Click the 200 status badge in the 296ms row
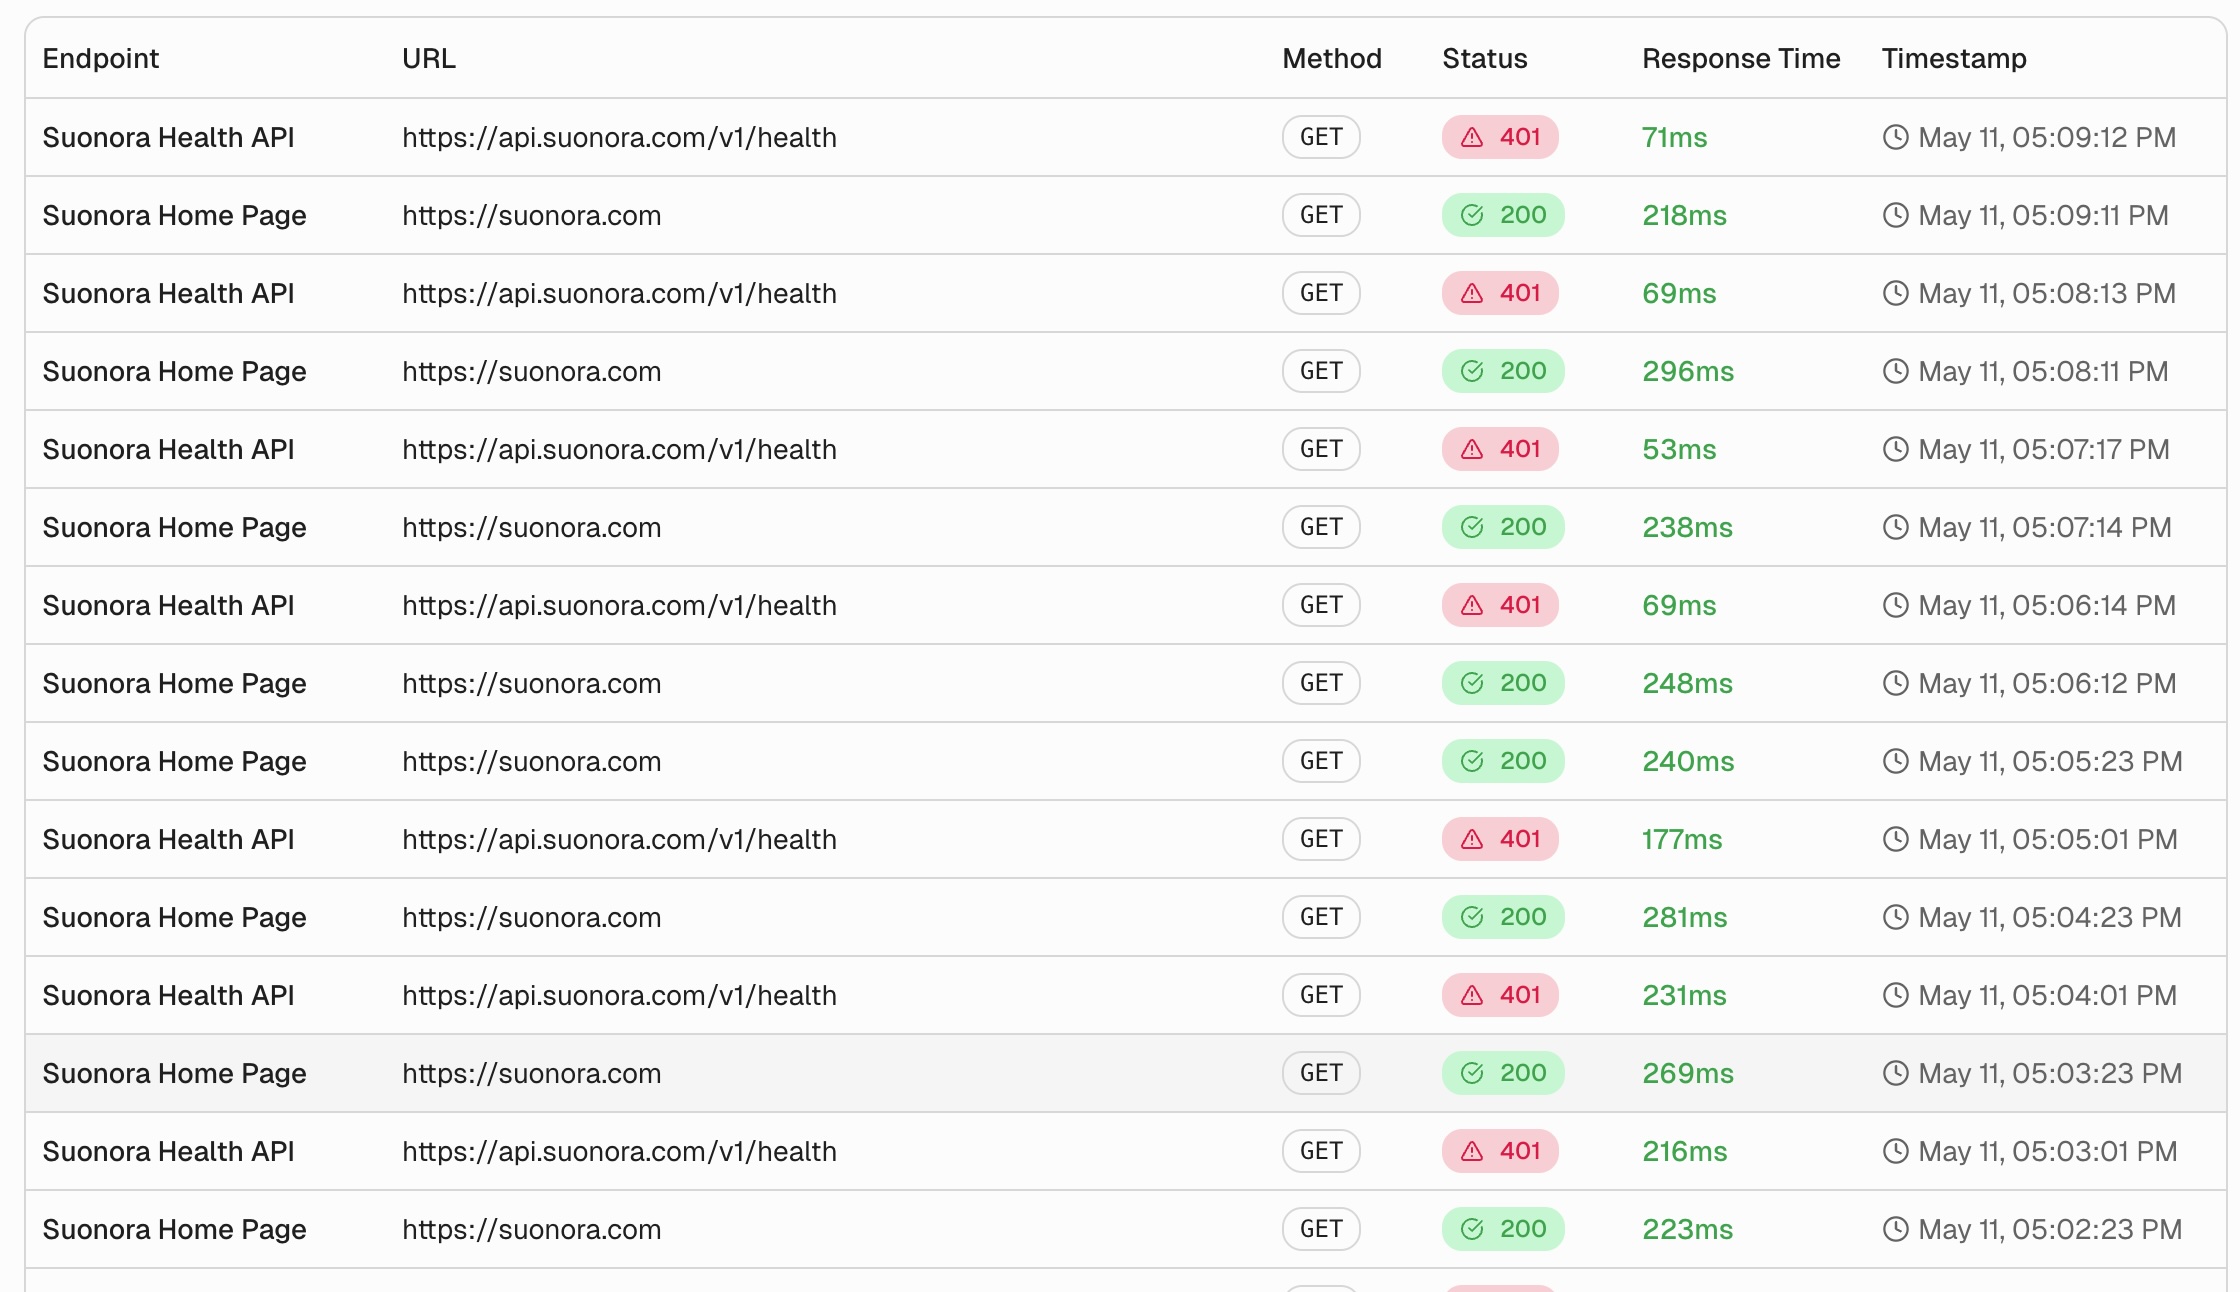Image resolution: width=2240 pixels, height=1292 pixels. tap(1503, 371)
